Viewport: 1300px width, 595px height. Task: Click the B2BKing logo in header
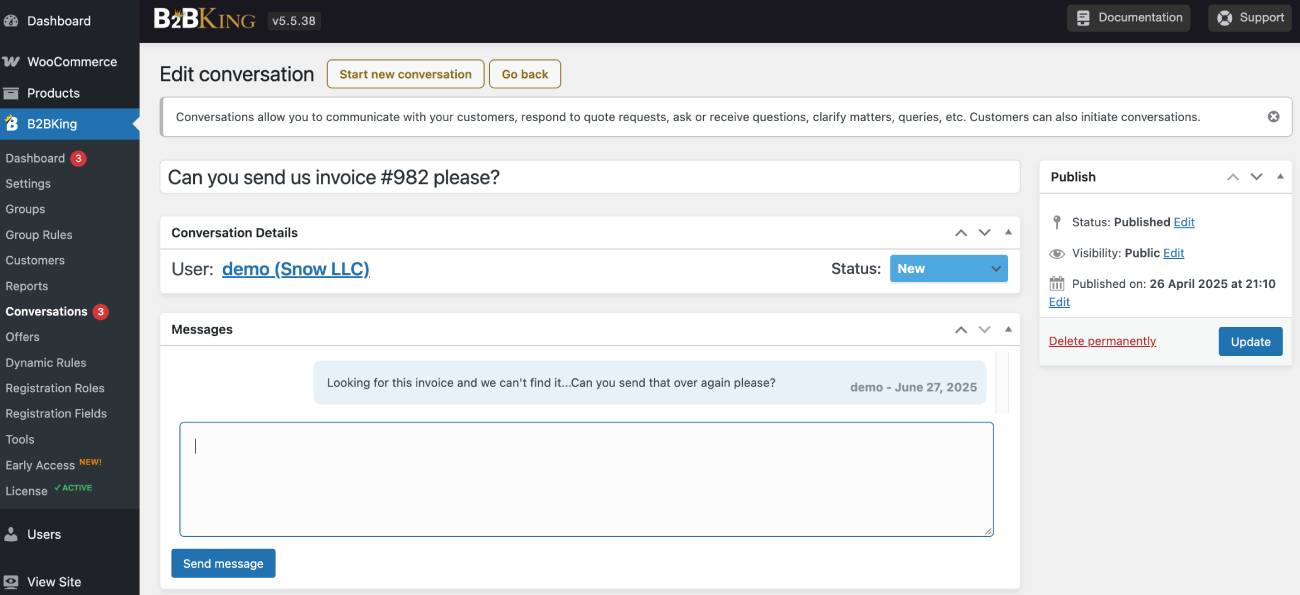point(204,18)
